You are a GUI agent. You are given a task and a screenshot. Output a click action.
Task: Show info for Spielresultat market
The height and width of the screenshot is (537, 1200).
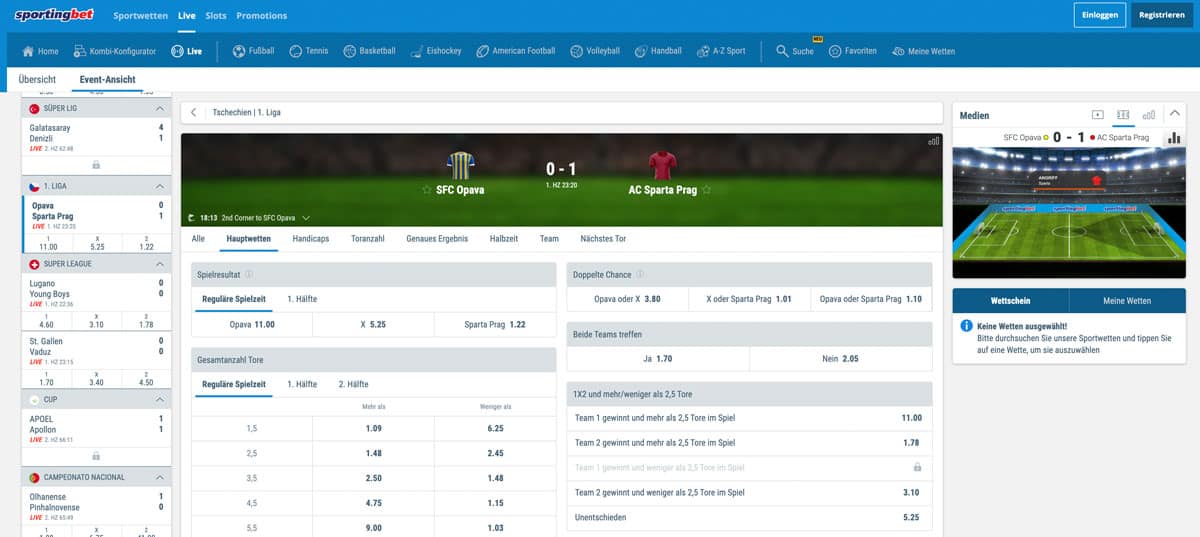(x=249, y=273)
